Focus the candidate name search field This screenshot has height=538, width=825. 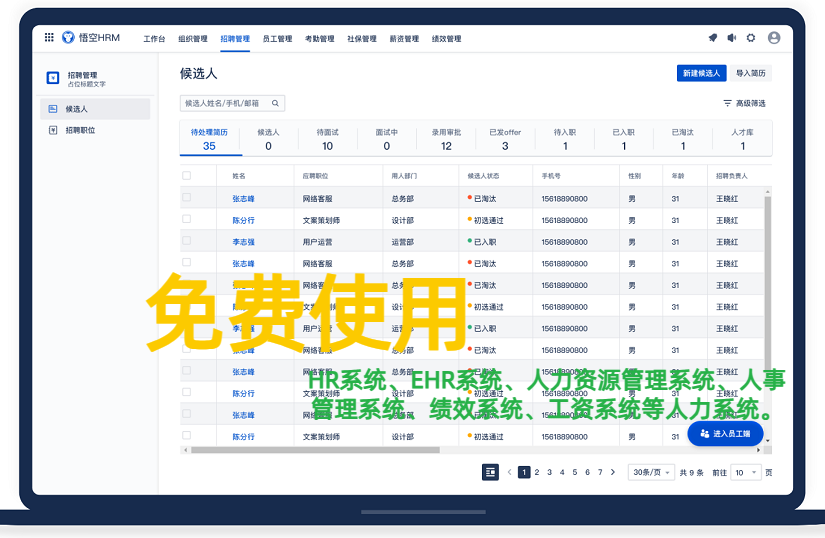click(225, 103)
